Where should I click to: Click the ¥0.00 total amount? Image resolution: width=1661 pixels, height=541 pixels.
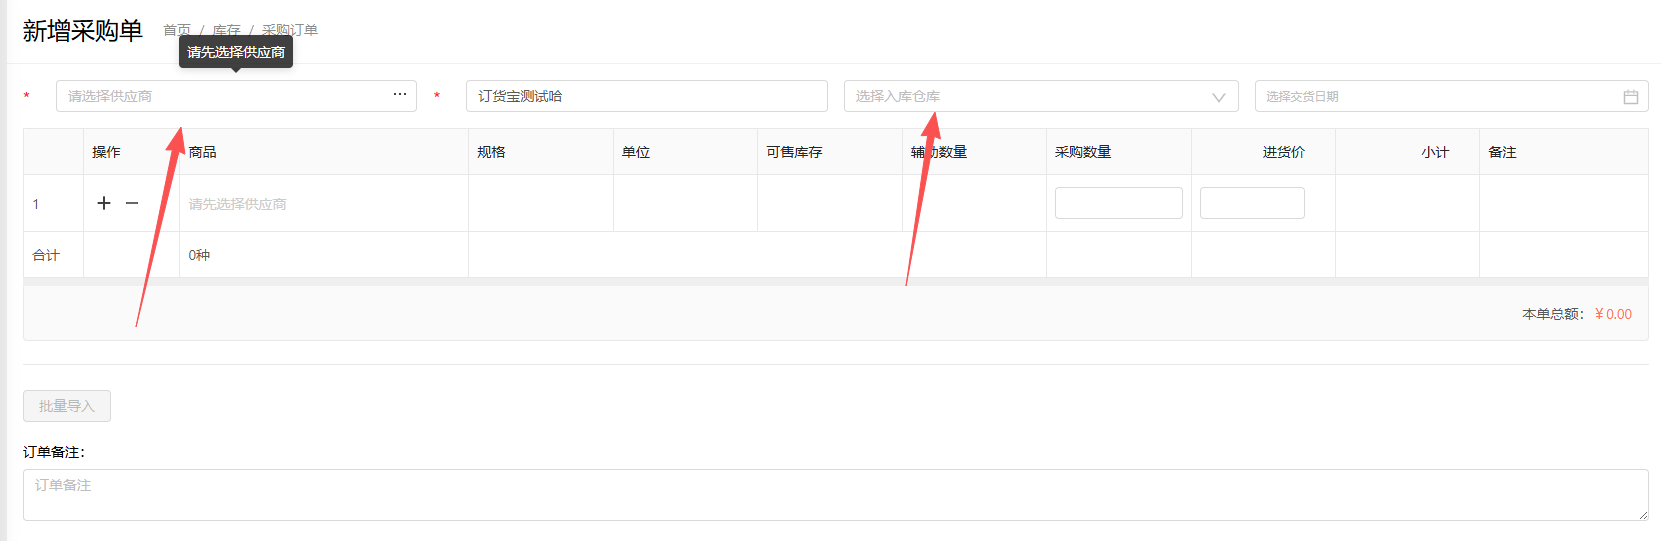point(1613,314)
